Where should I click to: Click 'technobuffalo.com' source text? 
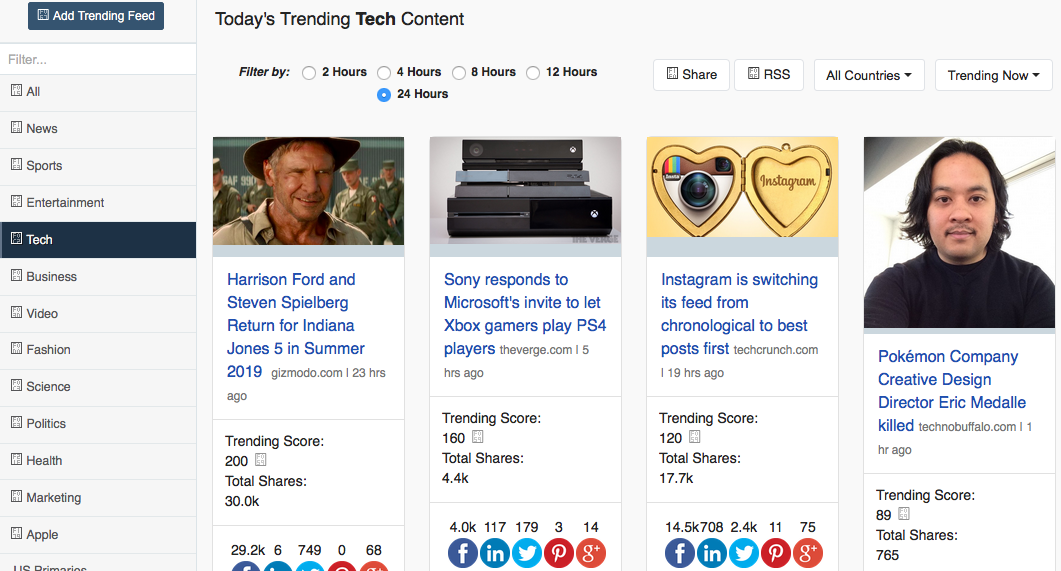(967, 427)
